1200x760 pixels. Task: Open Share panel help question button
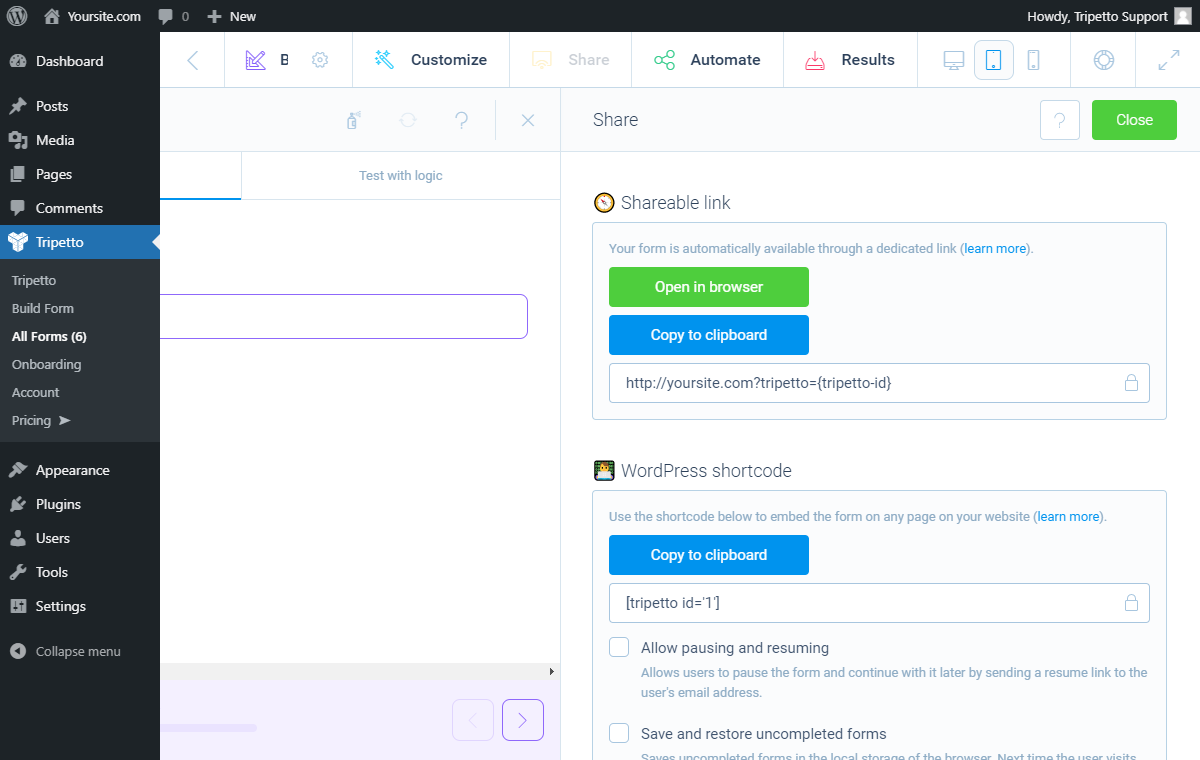1060,120
